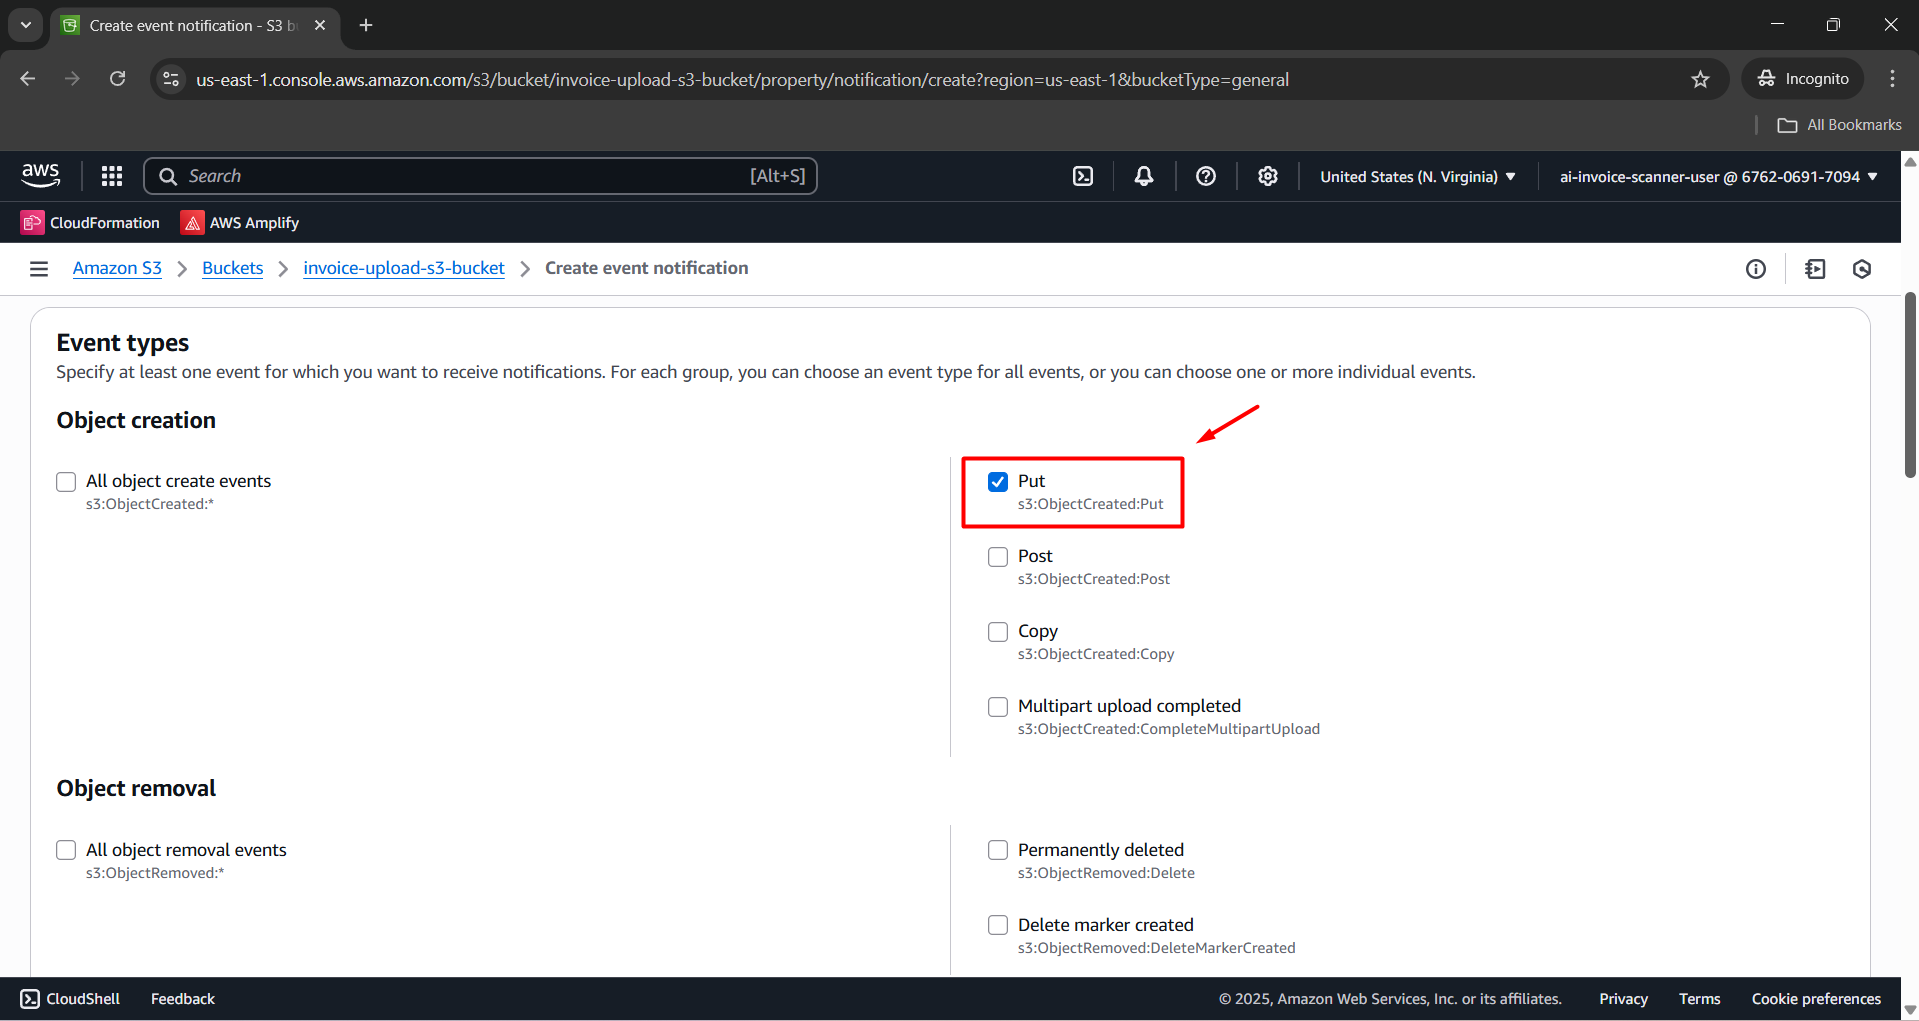Screen dimensions: 1919x1021
Task: Go to Buckets breadcrumb link
Action: tap(232, 268)
